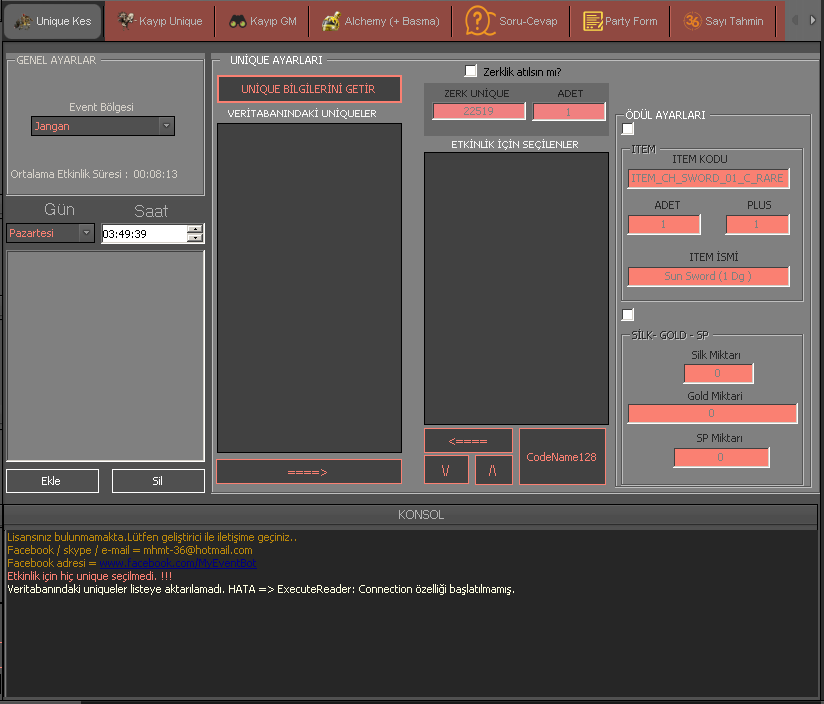Click the <==== move left button
Viewport: 824px width, 704px height.
(x=468, y=441)
